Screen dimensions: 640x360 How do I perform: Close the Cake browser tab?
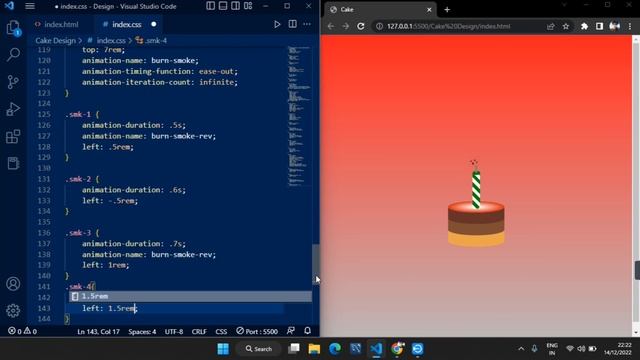click(429, 9)
